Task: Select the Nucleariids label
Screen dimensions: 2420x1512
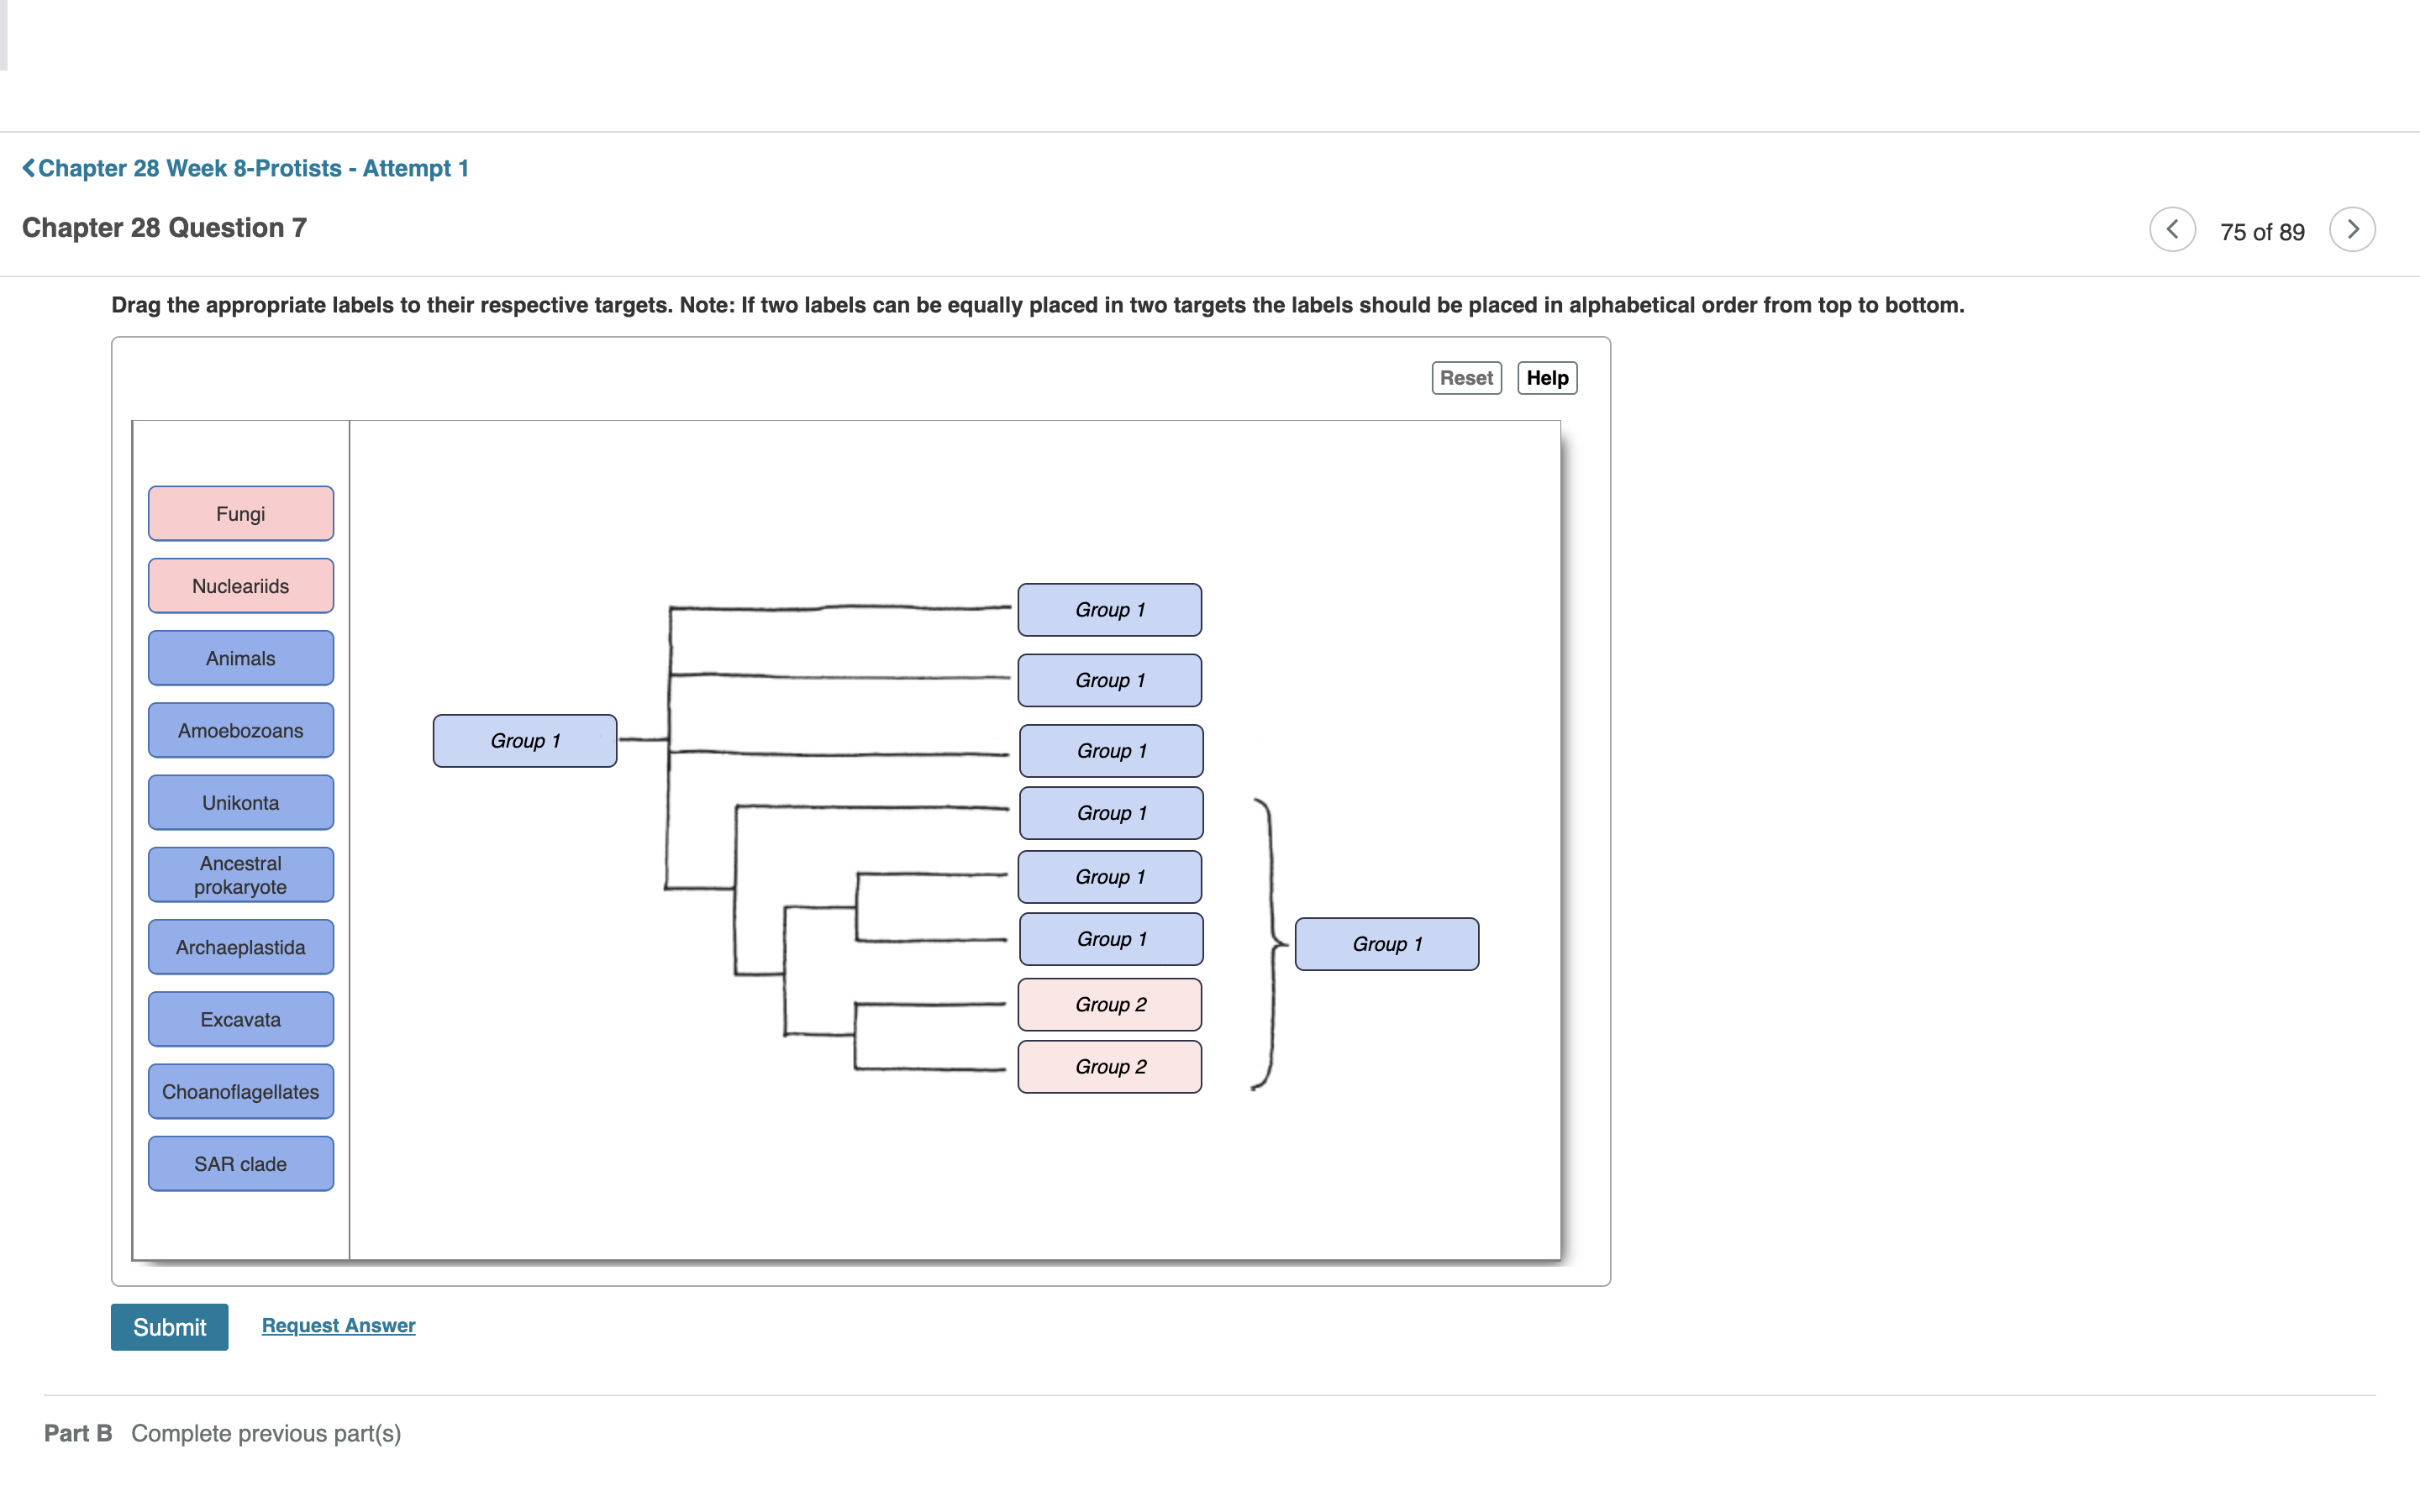Action: click(x=241, y=586)
